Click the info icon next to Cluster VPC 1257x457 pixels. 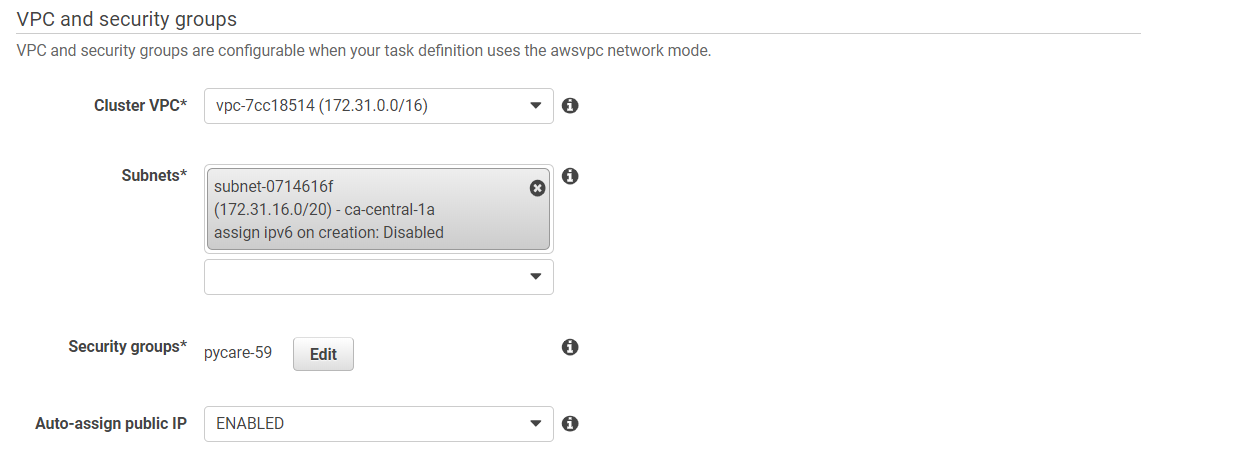(570, 105)
